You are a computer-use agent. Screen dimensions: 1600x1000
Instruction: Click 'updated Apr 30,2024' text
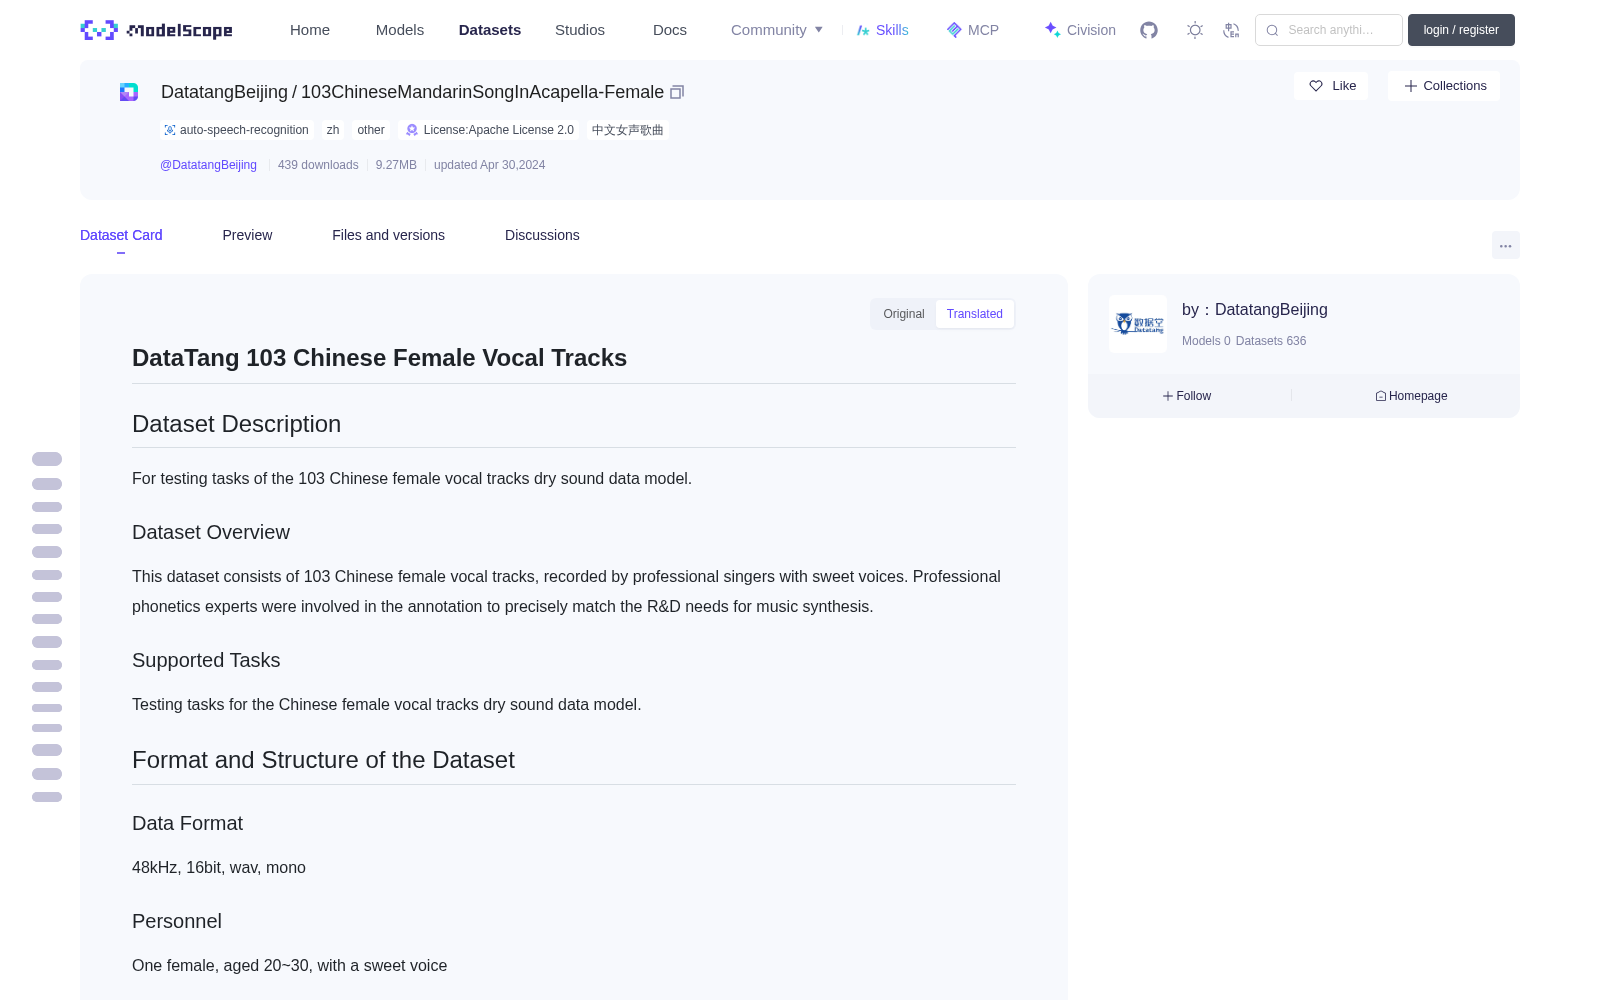point(490,165)
